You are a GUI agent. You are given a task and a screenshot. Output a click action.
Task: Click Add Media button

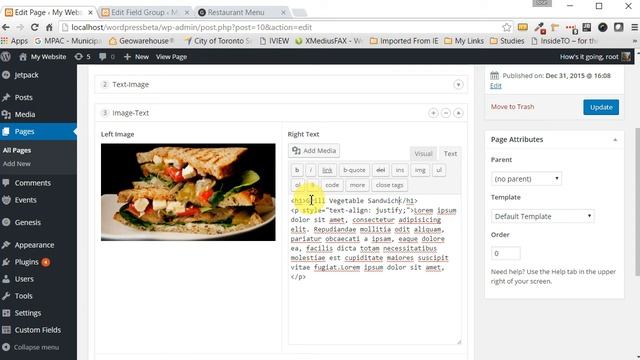pos(314,151)
